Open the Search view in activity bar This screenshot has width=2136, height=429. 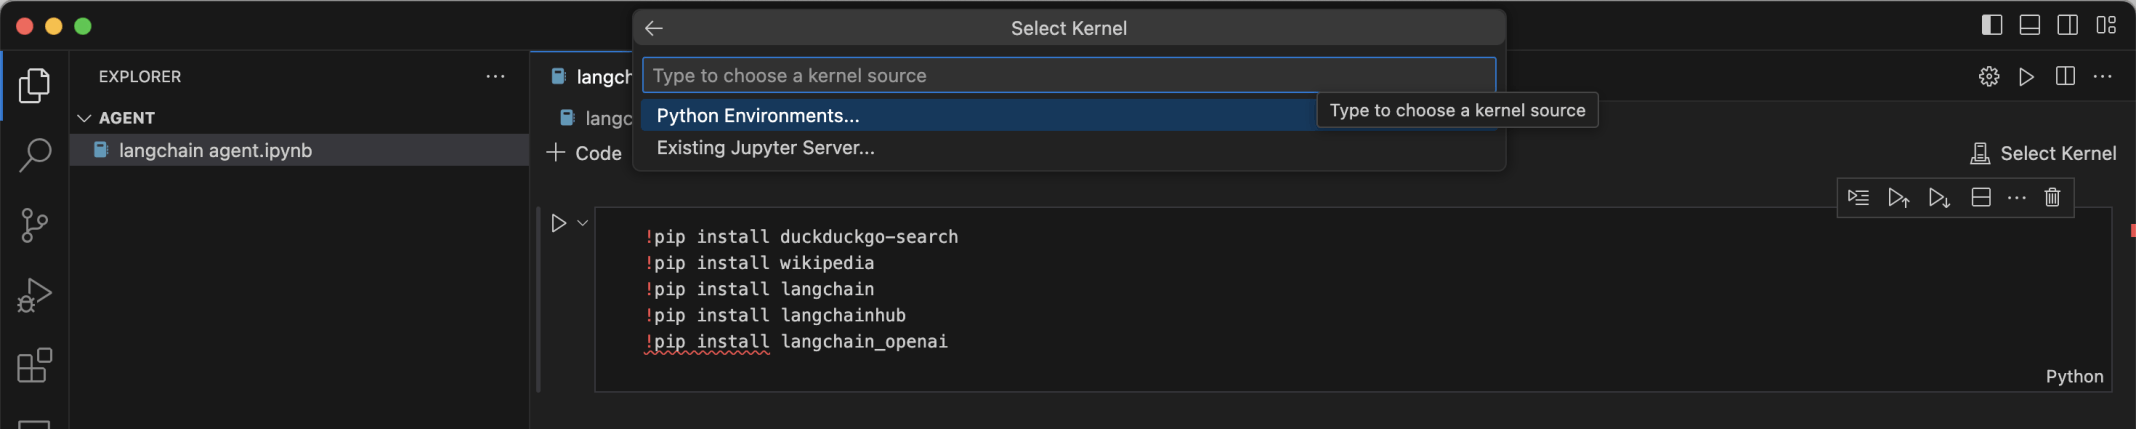click(35, 155)
